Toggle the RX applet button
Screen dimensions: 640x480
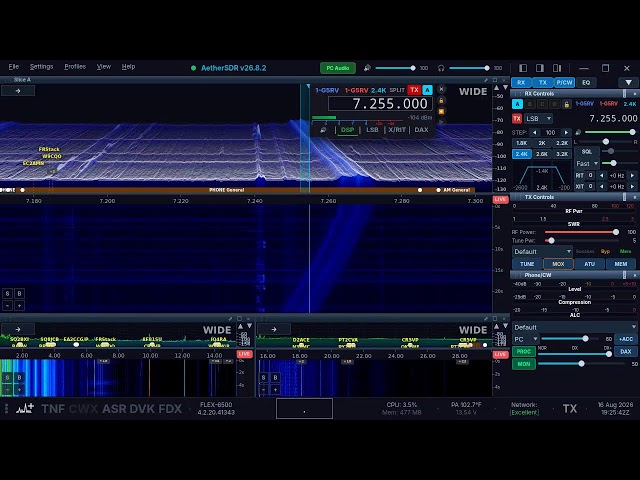pyautogui.click(x=521, y=82)
